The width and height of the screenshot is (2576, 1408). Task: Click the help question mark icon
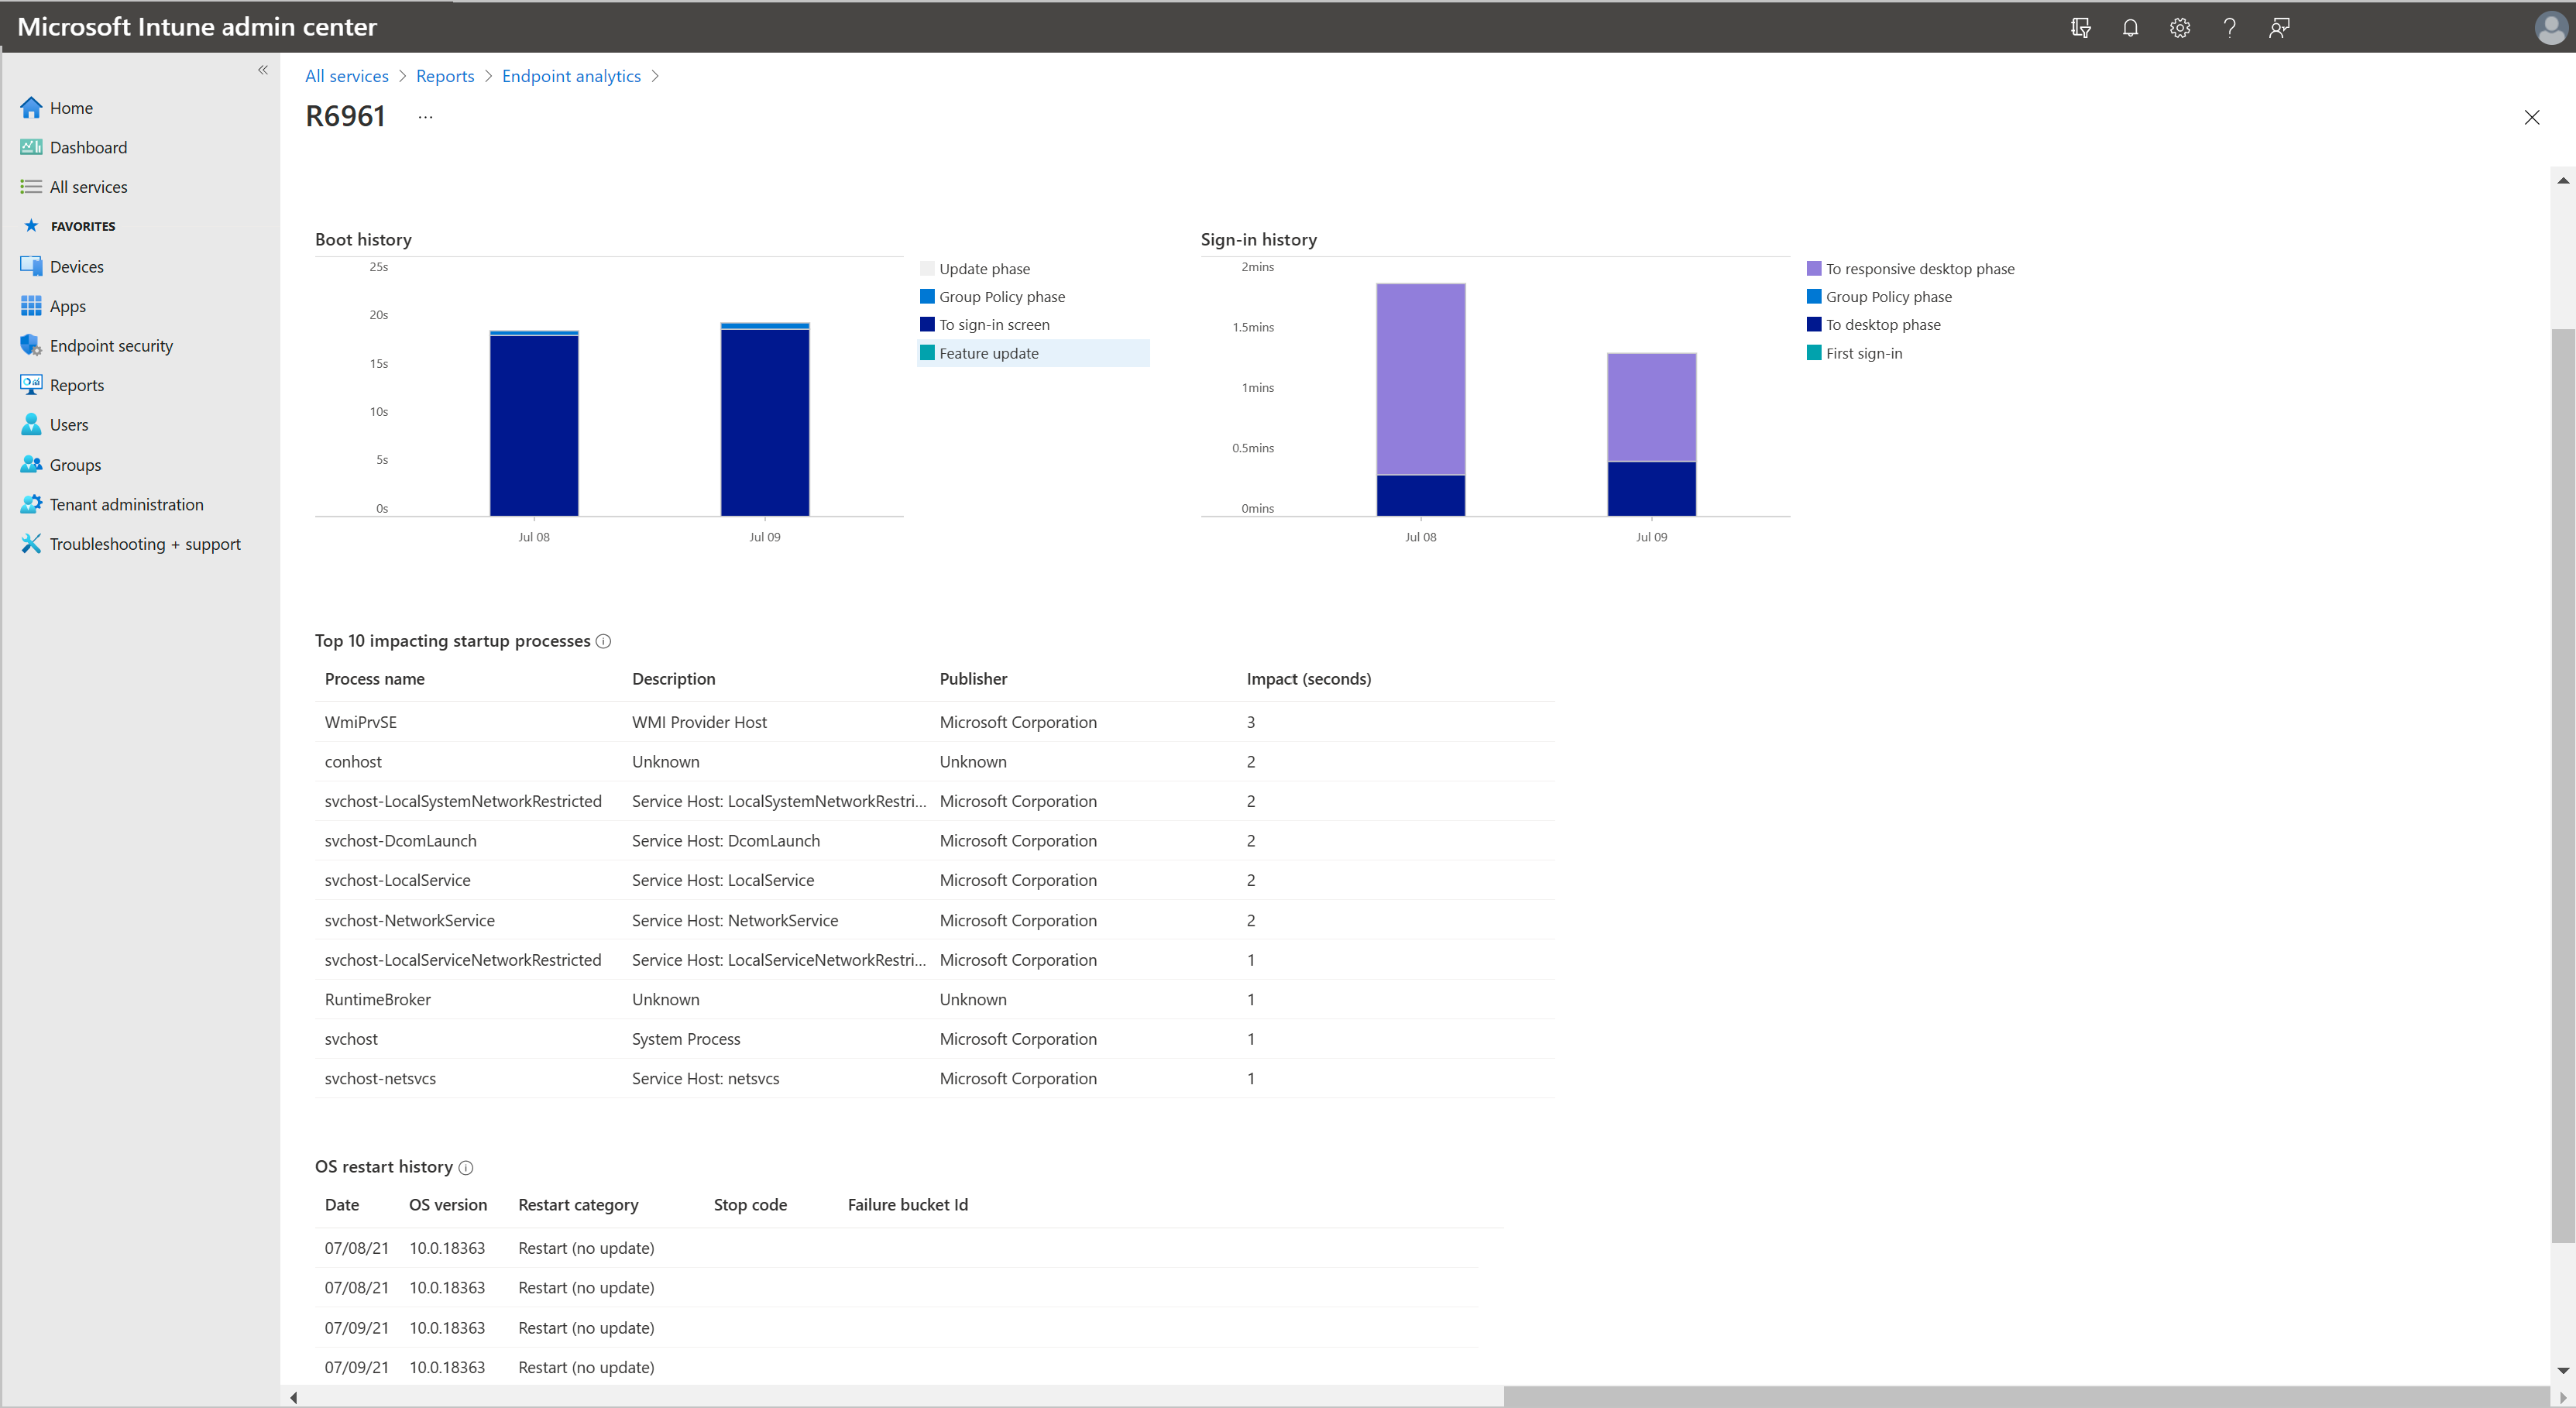pos(2229,27)
